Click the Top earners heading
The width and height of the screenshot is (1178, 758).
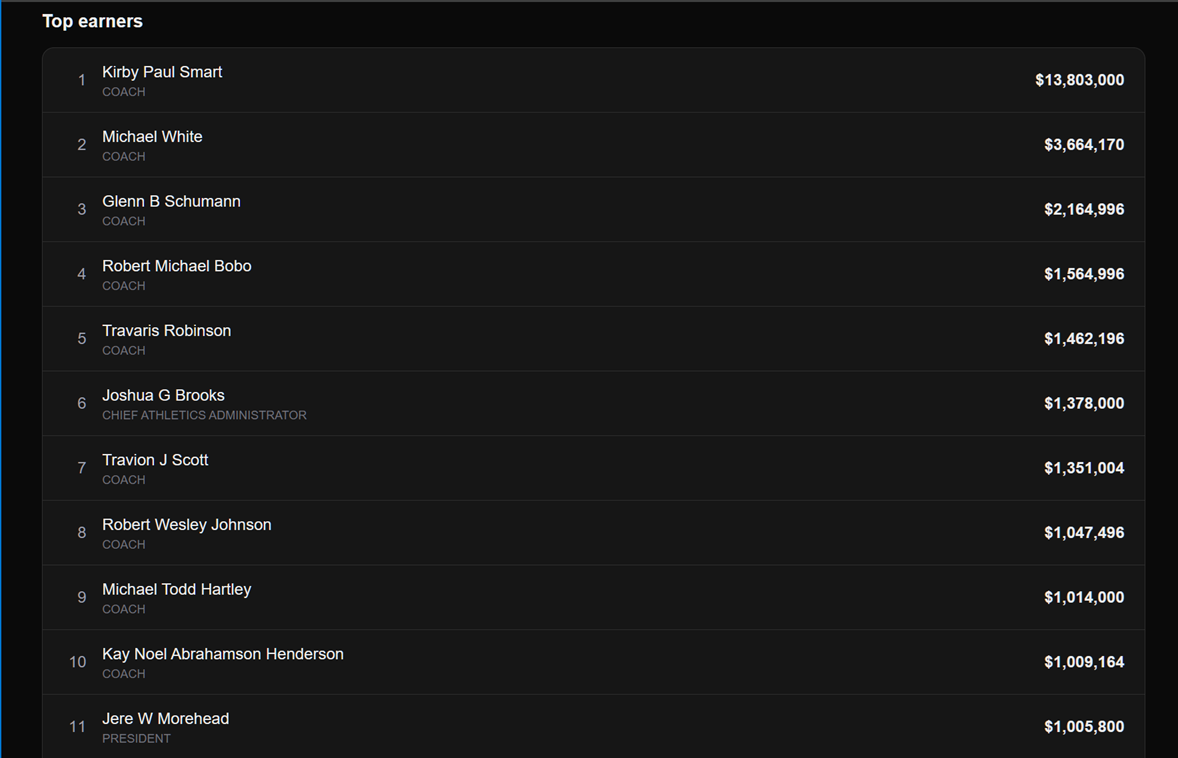[92, 21]
